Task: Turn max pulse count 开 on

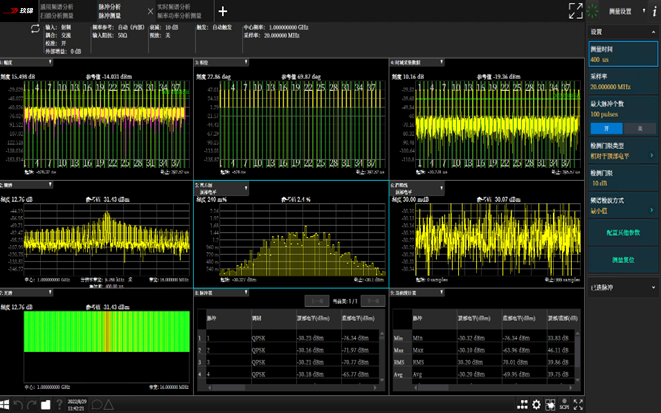Action: click(x=606, y=128)
